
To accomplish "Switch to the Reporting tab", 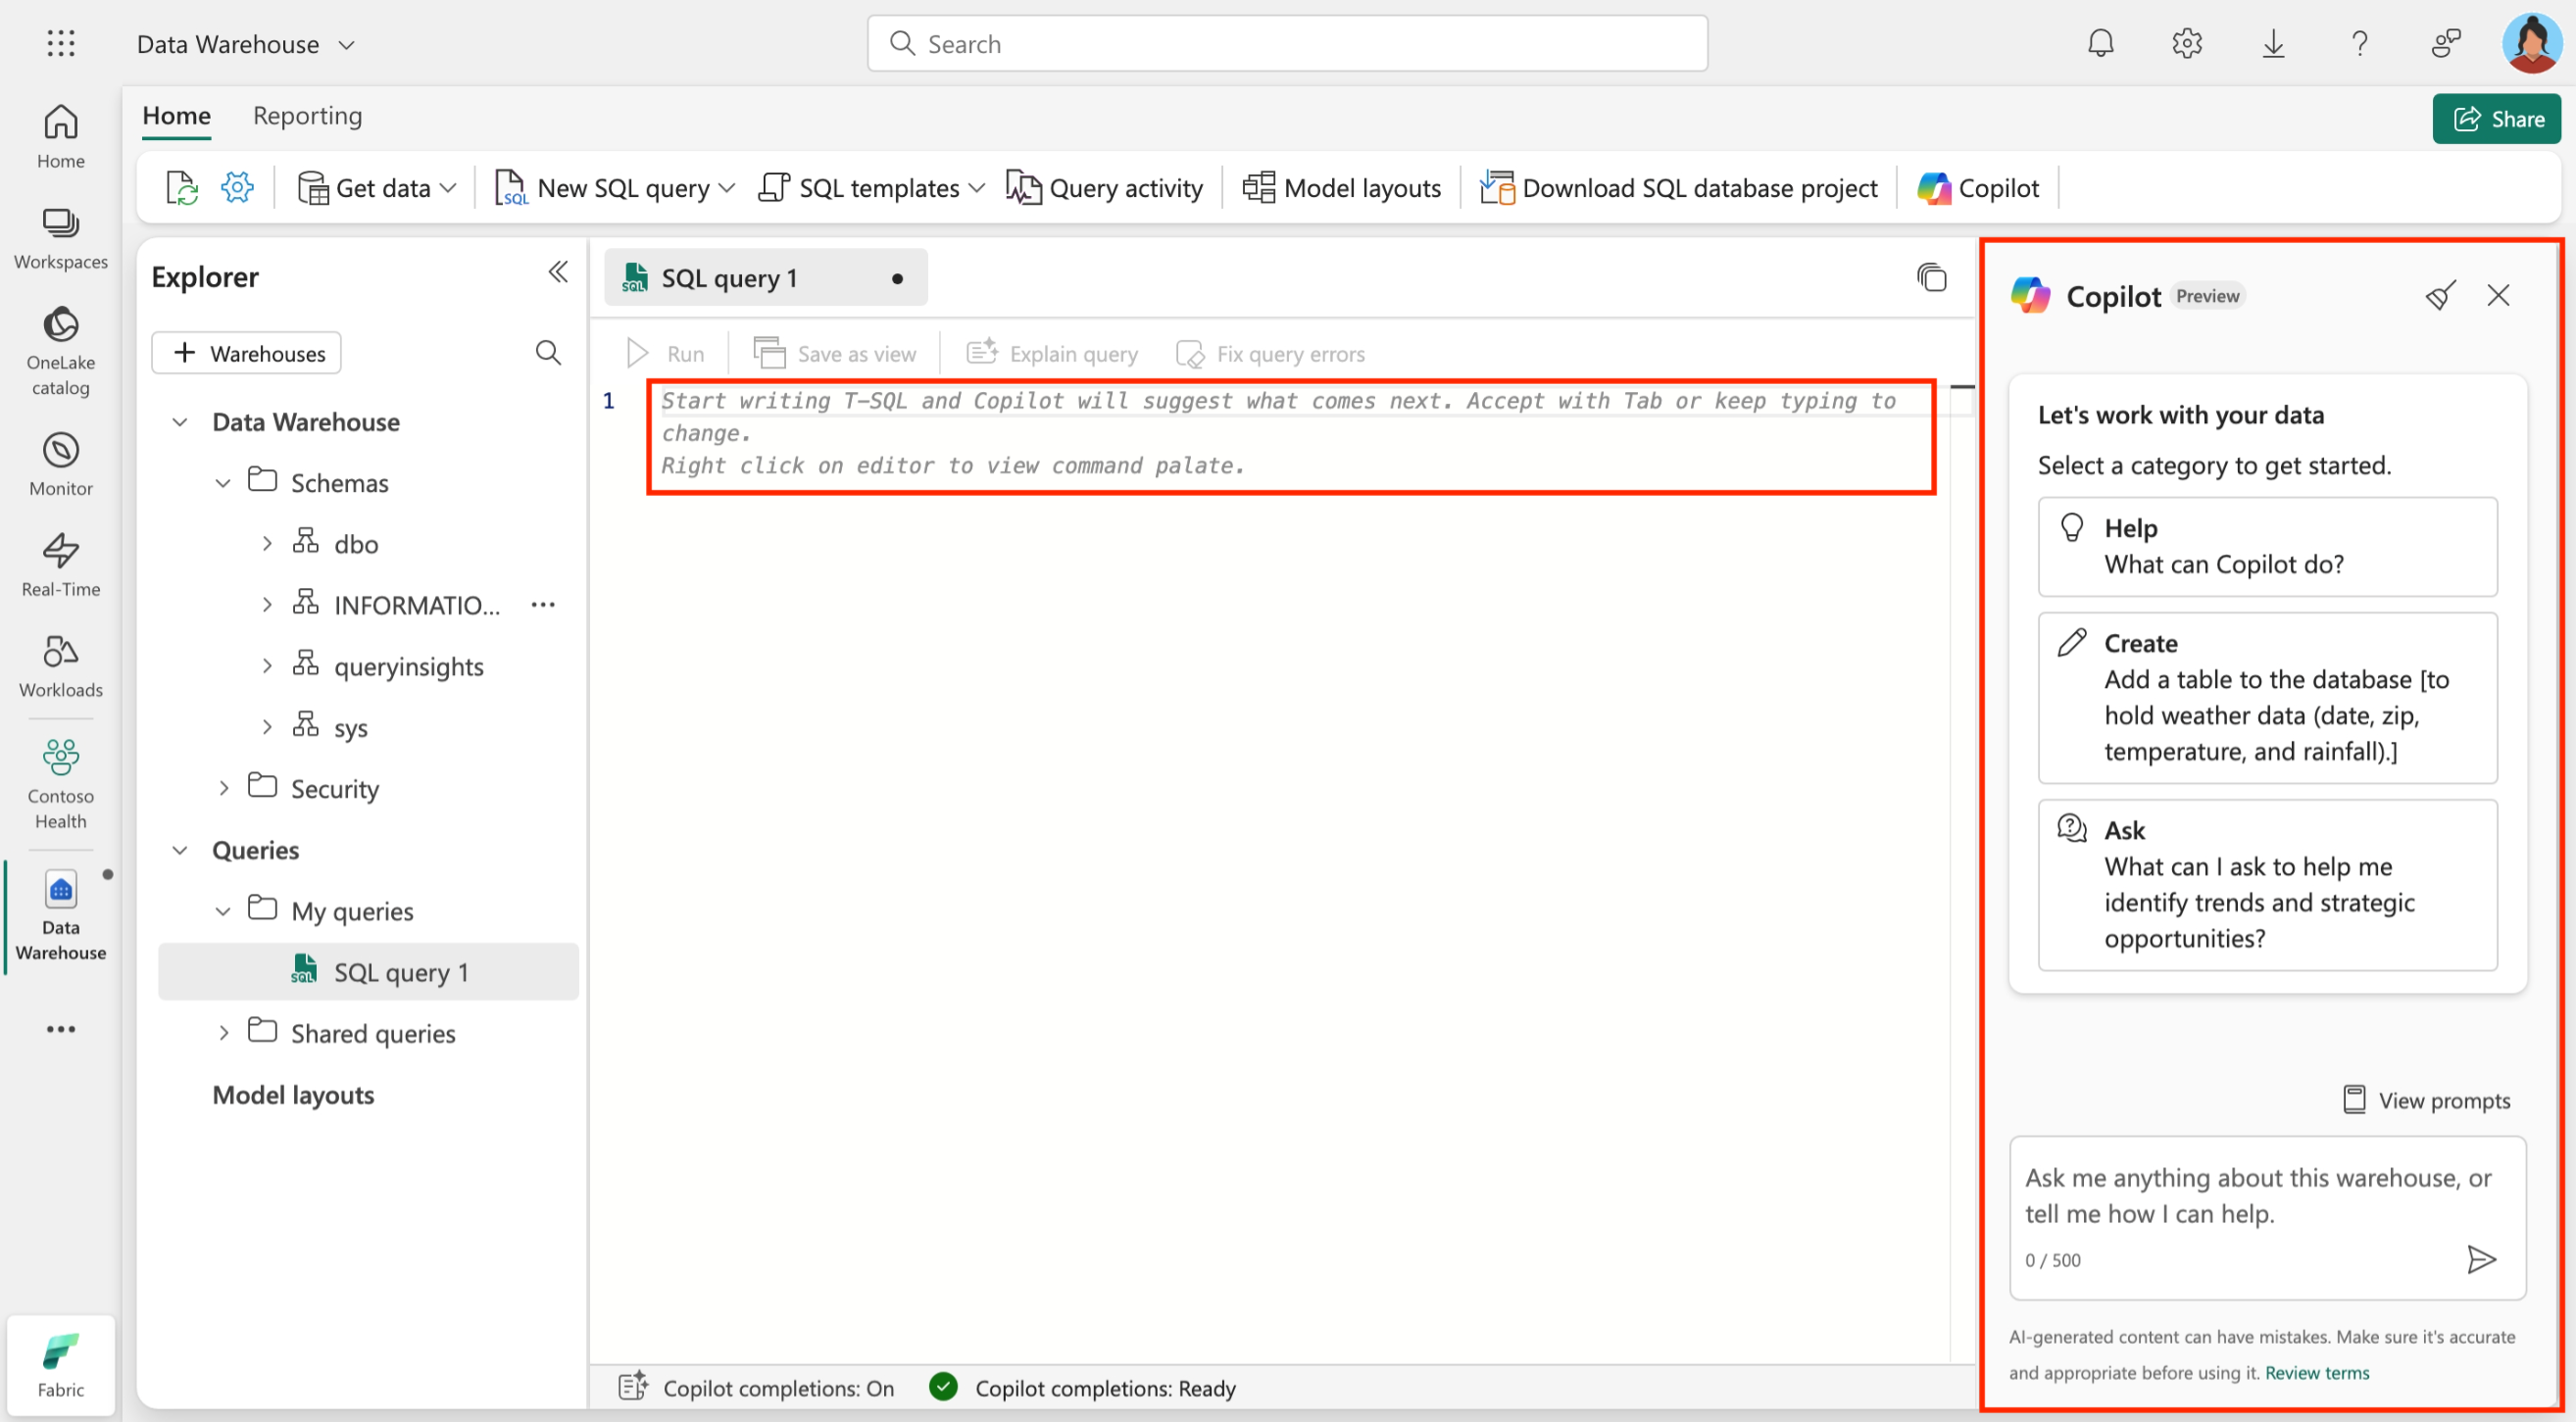I will (x=307, y=115).
